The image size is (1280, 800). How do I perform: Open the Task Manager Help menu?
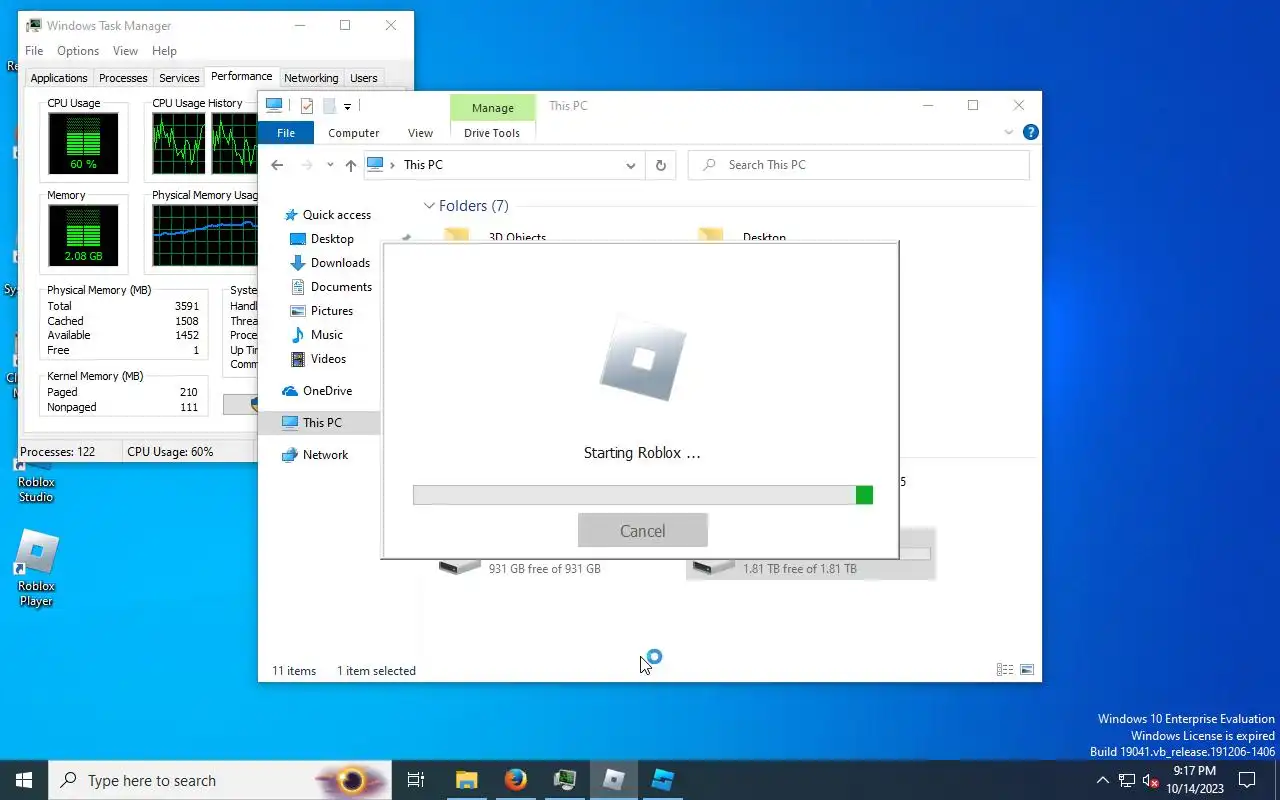(164, 51)
